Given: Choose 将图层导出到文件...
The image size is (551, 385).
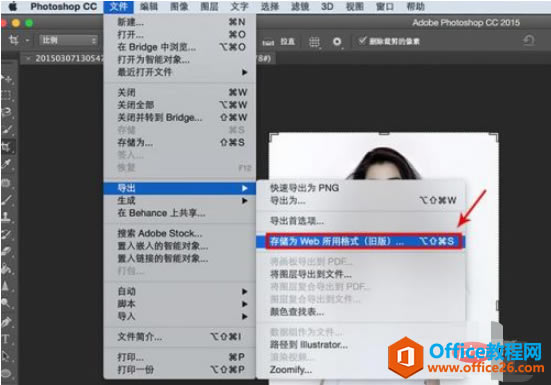Looking at the screenshot, I should (361, 274).
